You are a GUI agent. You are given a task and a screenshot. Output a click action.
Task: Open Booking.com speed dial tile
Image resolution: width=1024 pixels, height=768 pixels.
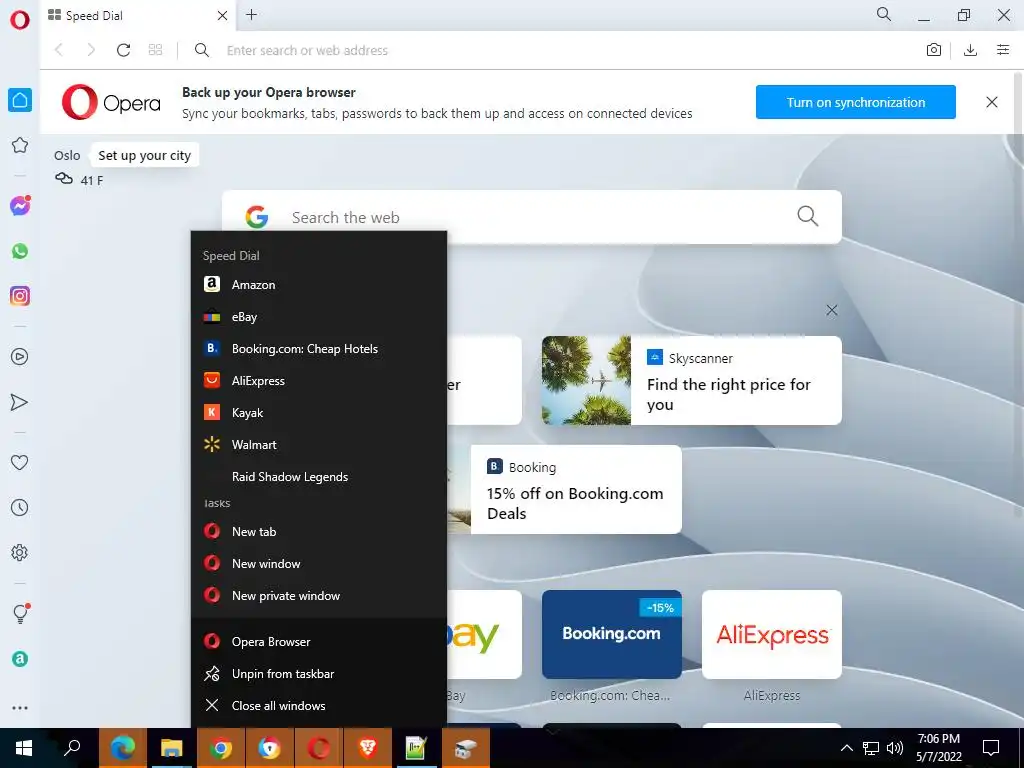coord(611,634)
